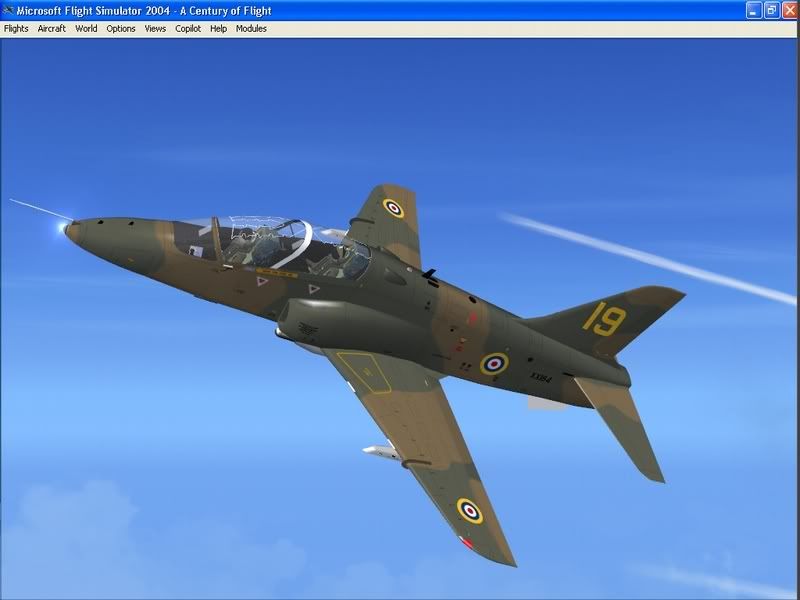Open the Views menu

(155, 29)
